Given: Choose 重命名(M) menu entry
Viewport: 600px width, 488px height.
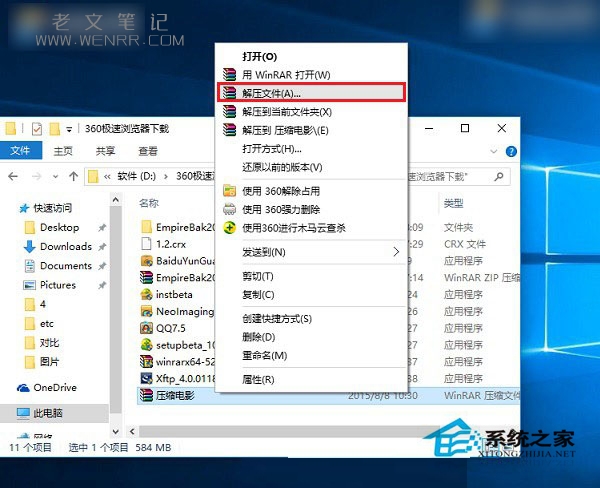Looking at the screenshot, I should pos(264,355).
